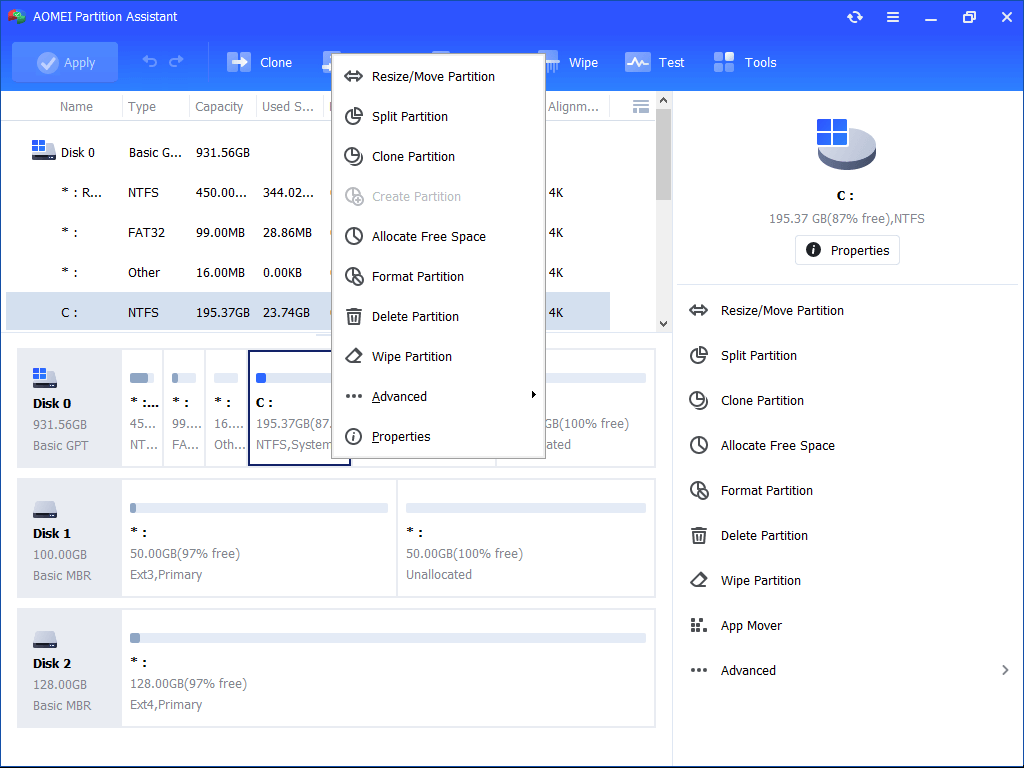
Task: Click the info icon in the context menu
Action: (353, 436)
